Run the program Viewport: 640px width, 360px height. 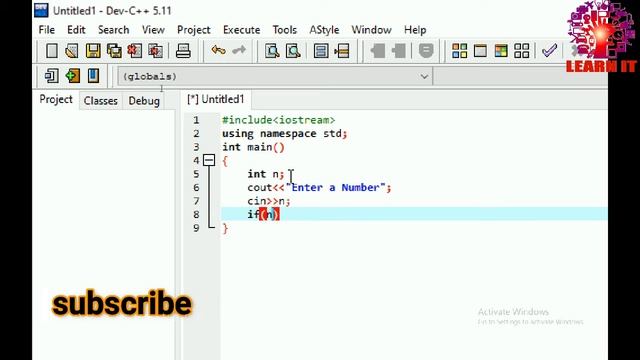480,51
